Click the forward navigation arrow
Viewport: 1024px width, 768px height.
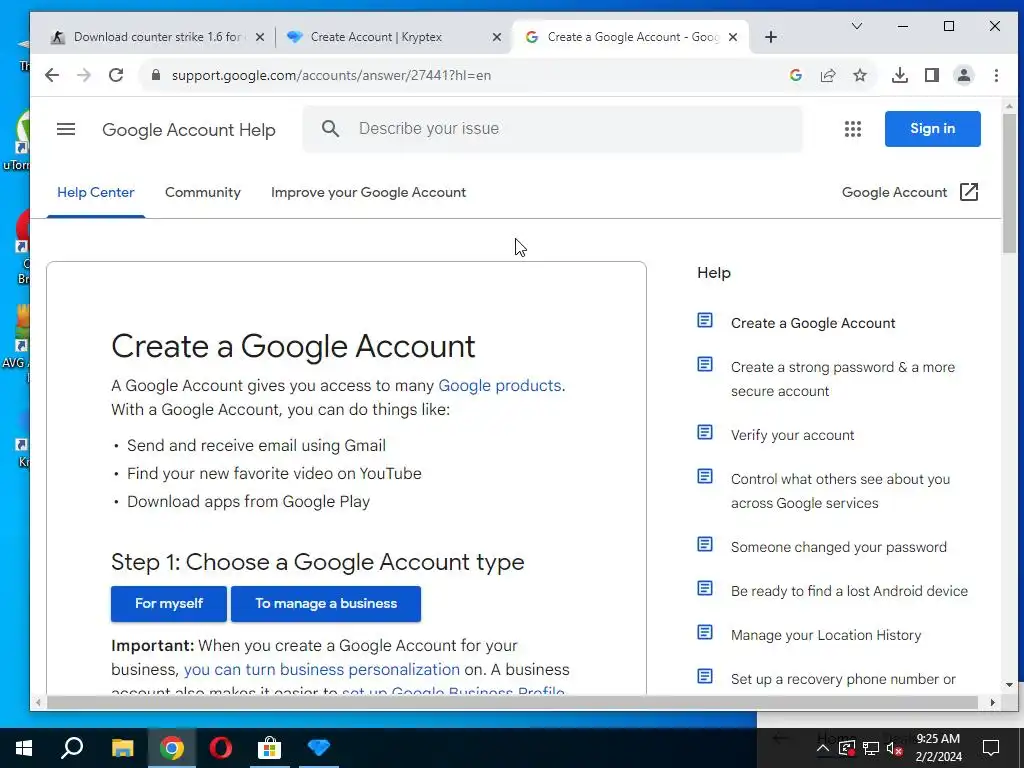84,75
